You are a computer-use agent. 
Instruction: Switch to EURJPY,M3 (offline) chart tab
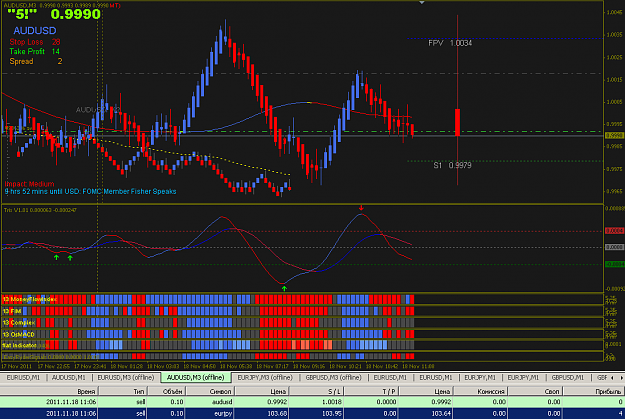pos(265,377)
